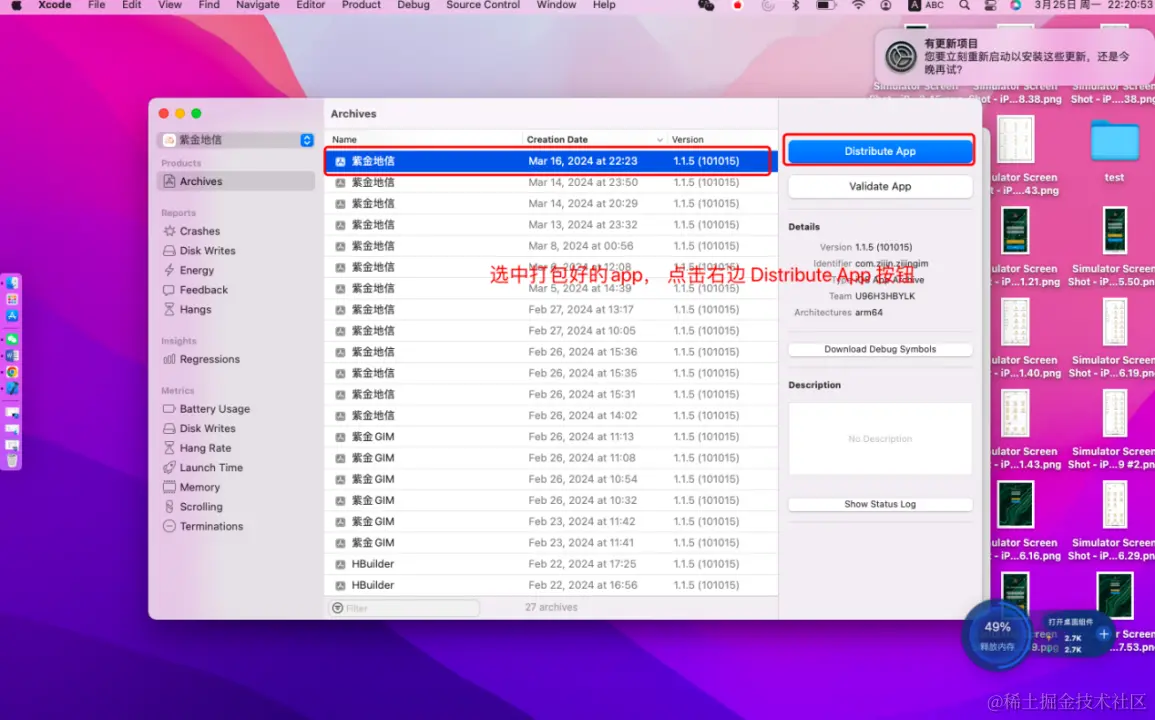The width and height of the screenshot is (1155, 720).
Task: Click the Wi-Fi icon in menu bar
Action: coord(858,5)
